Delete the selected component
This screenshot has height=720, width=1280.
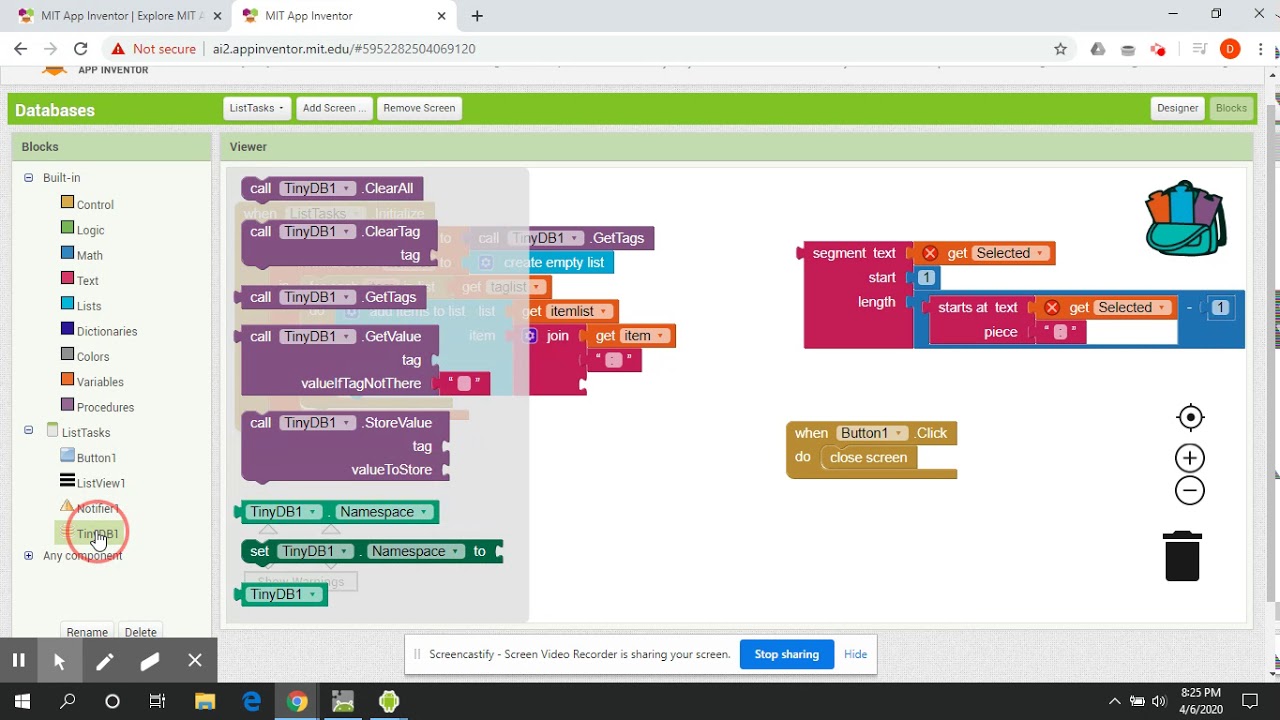(x=141, y=631)
